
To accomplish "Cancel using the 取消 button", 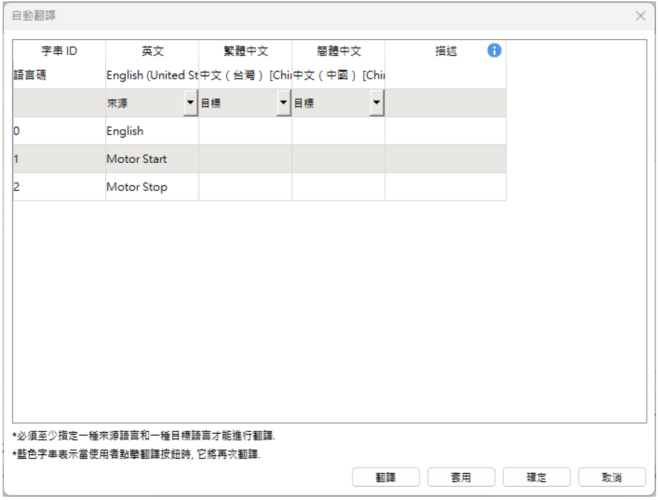I will (611, 477).
